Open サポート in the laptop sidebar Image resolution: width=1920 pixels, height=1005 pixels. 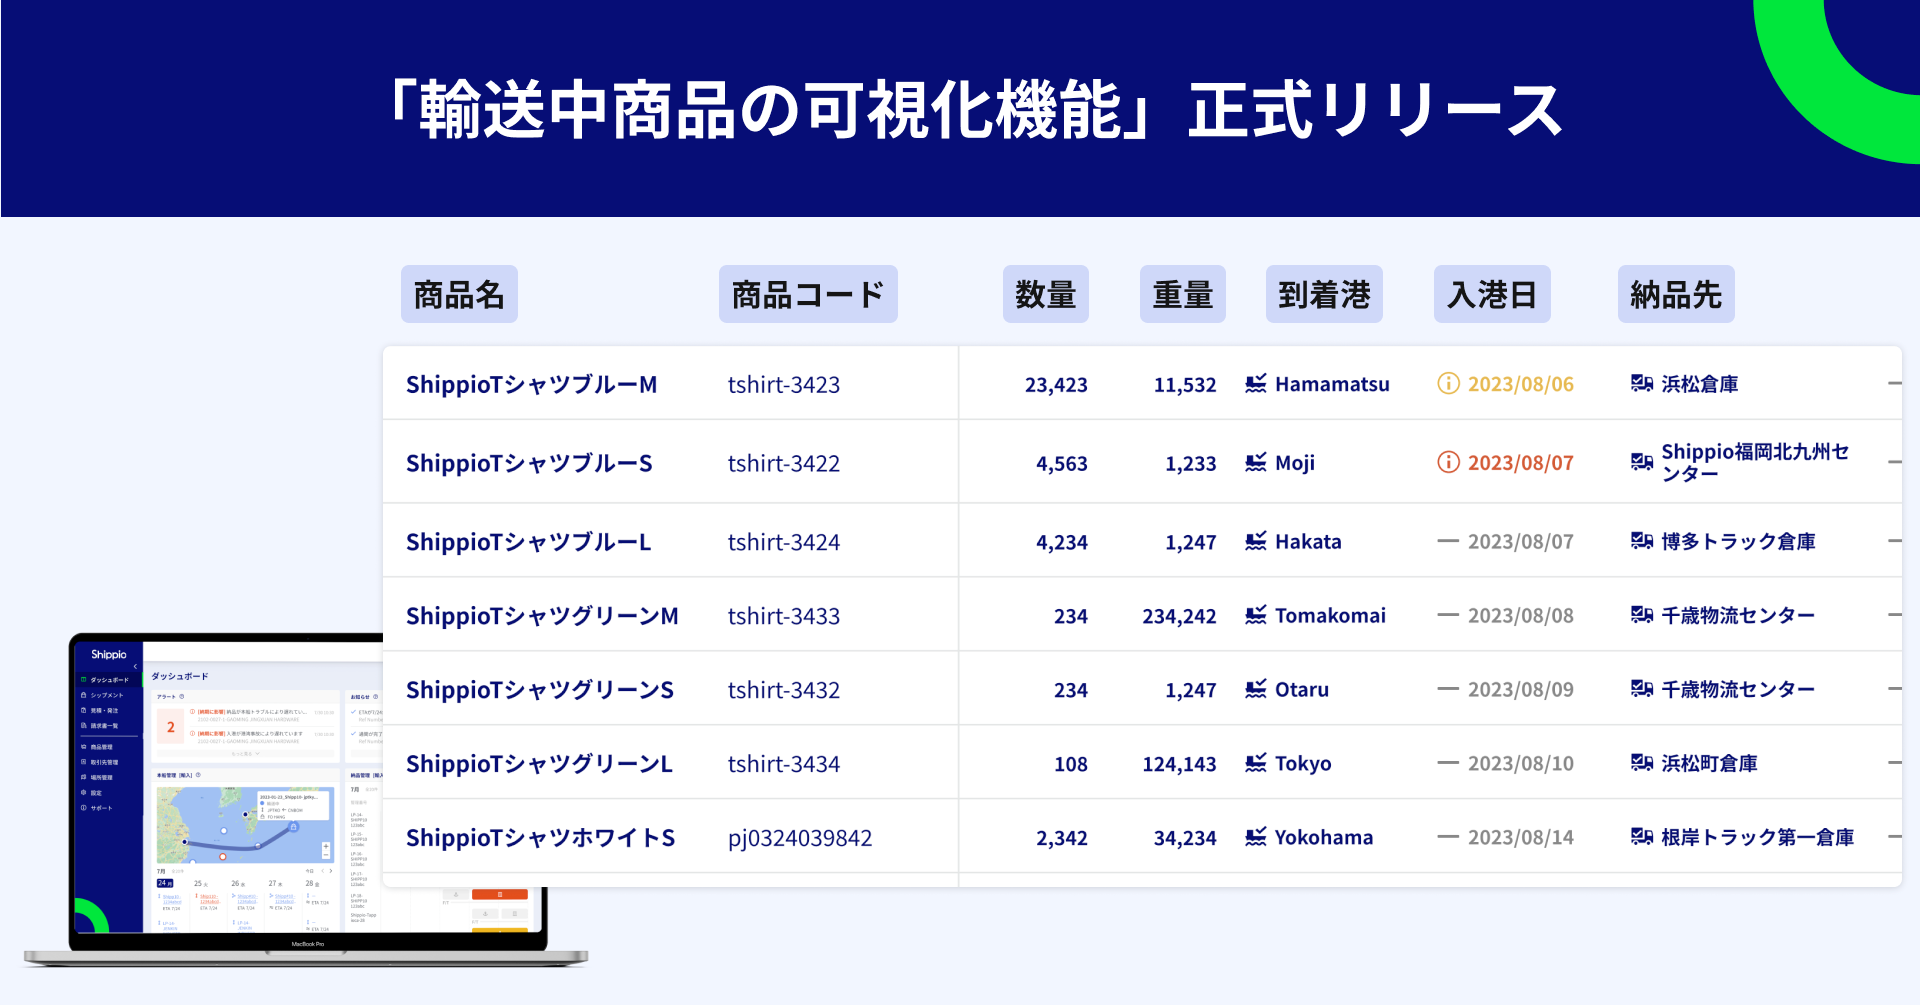97,808
